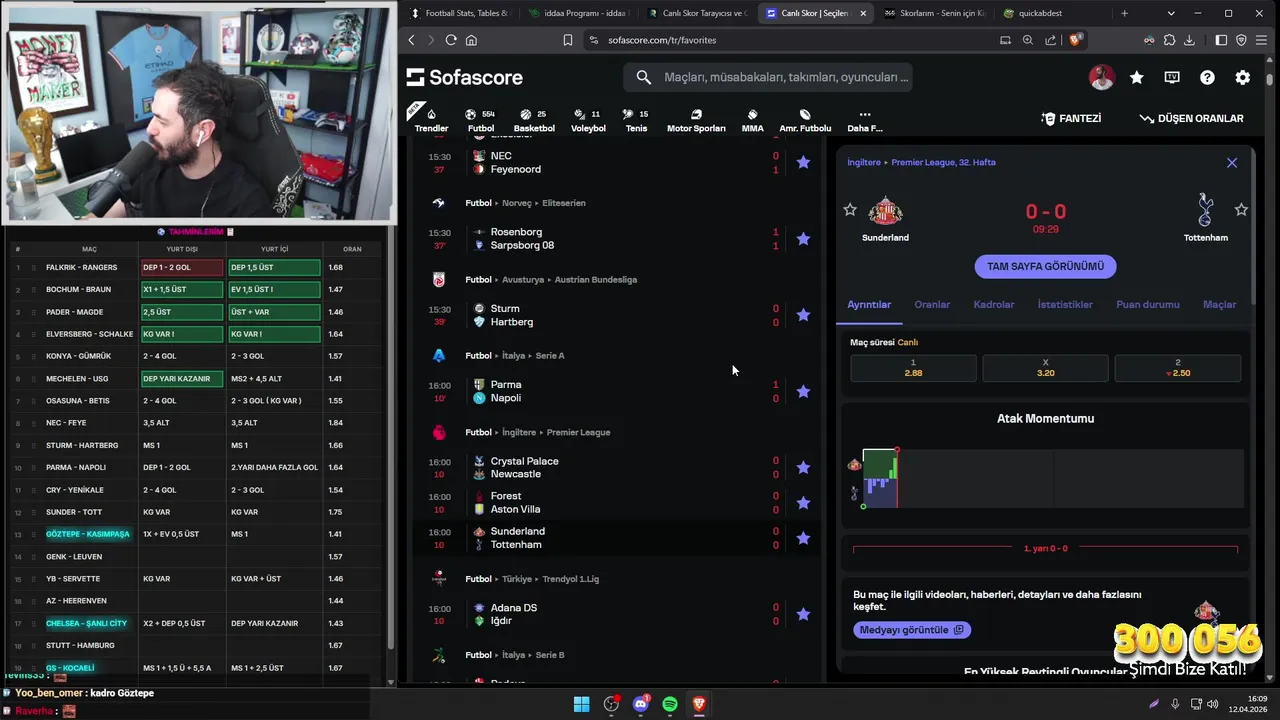Open browser downloads icon
The height and width of the screenshot is (720, 1280).
click(x=1189, y=40)
